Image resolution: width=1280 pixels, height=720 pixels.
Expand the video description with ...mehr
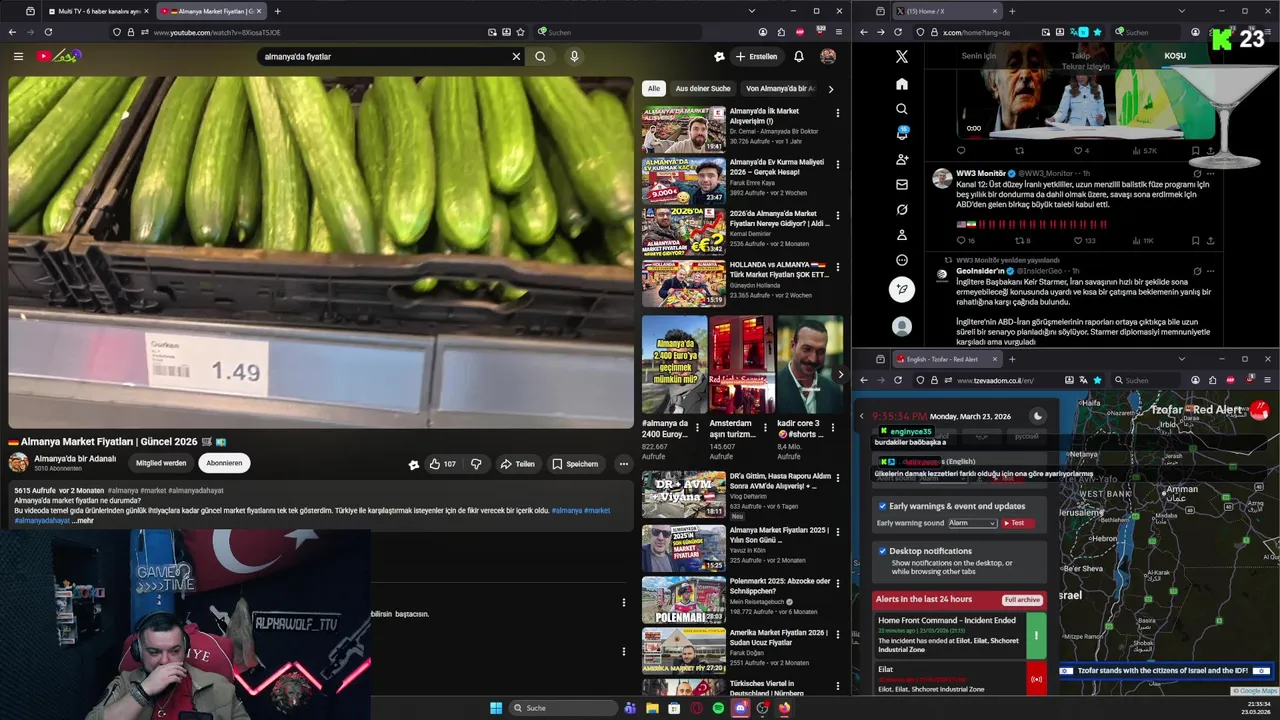tap(83, 520)
